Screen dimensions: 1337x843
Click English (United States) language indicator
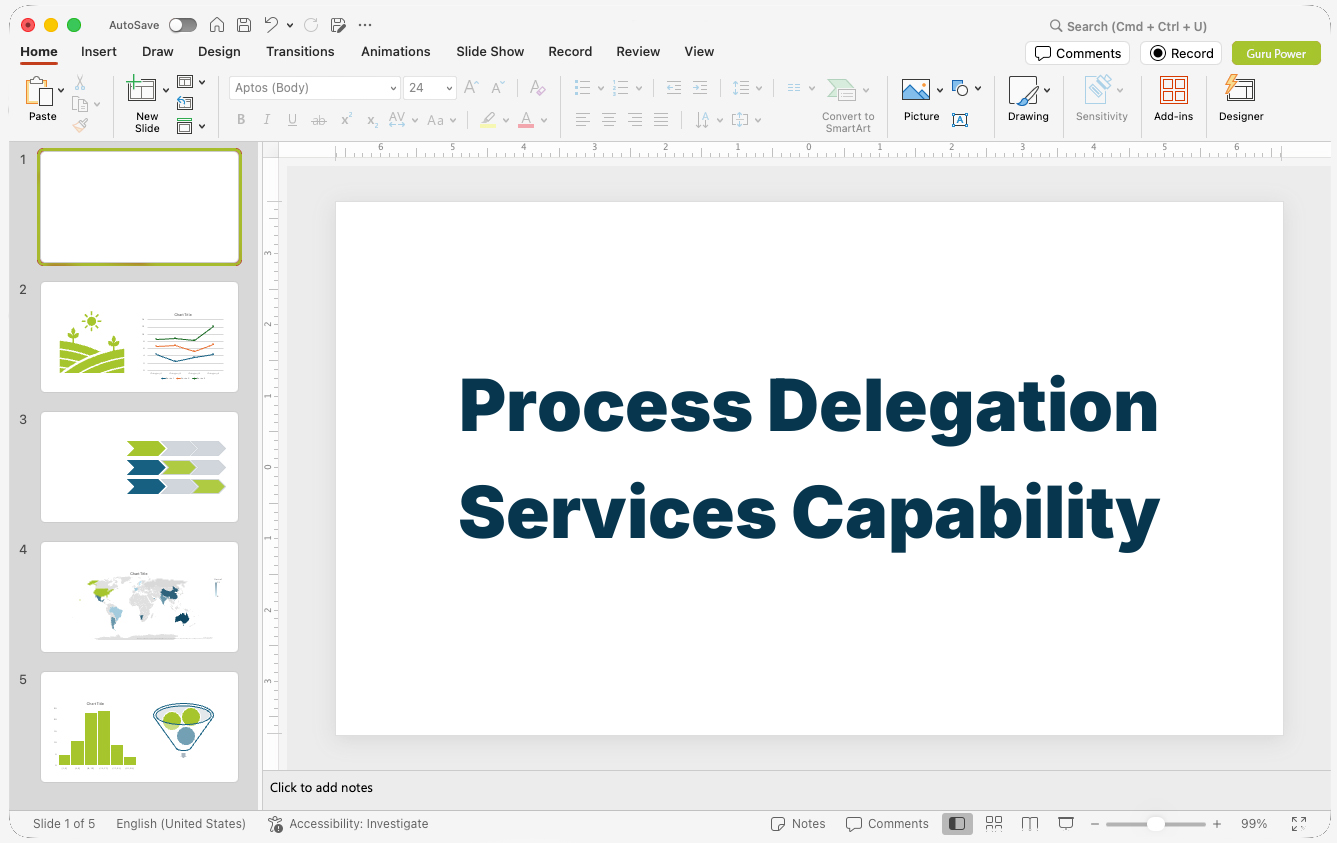181,824
